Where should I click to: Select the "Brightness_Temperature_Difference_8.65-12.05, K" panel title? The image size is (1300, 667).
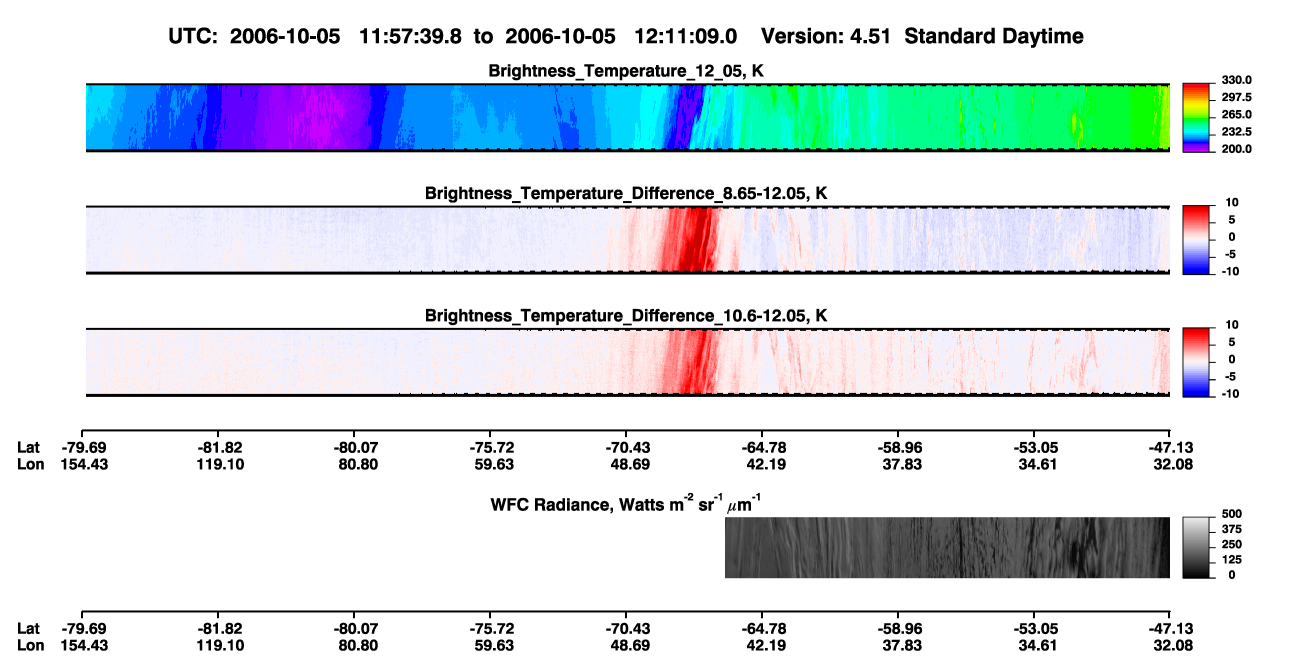pyautogui.click(x=627, y=192)
